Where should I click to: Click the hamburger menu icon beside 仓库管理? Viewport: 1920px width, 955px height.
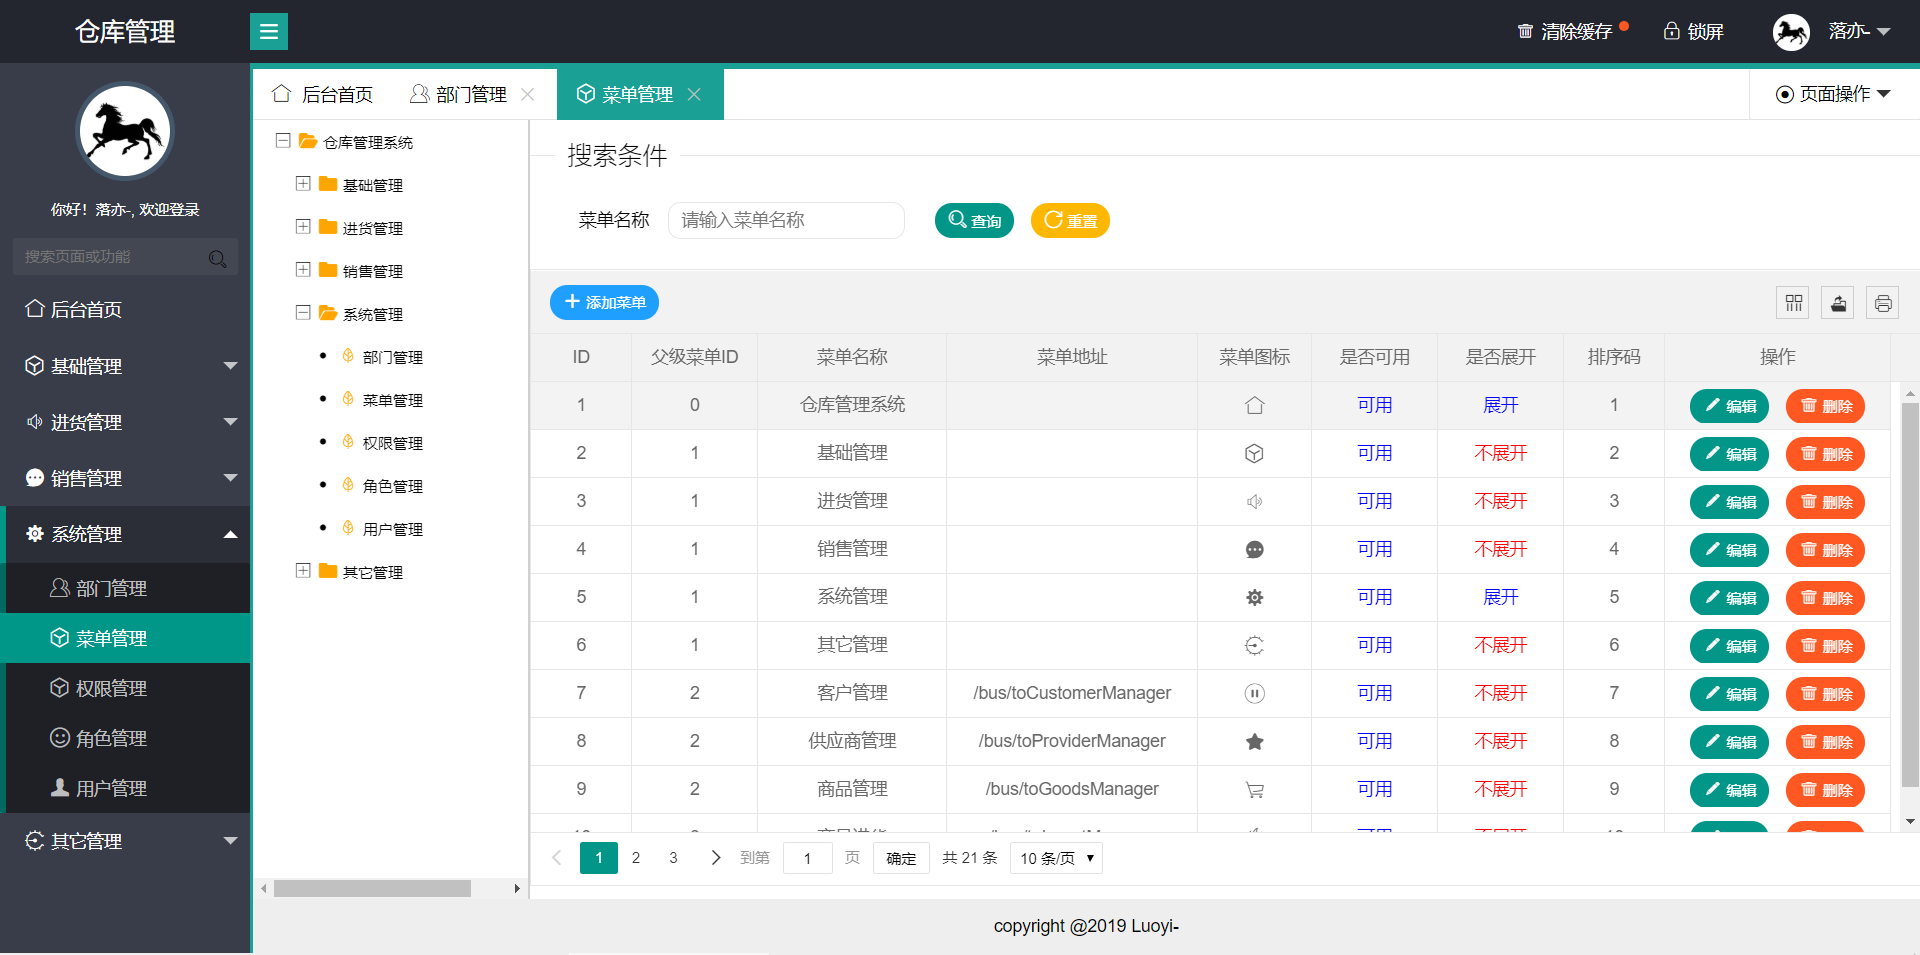(268, 31)
